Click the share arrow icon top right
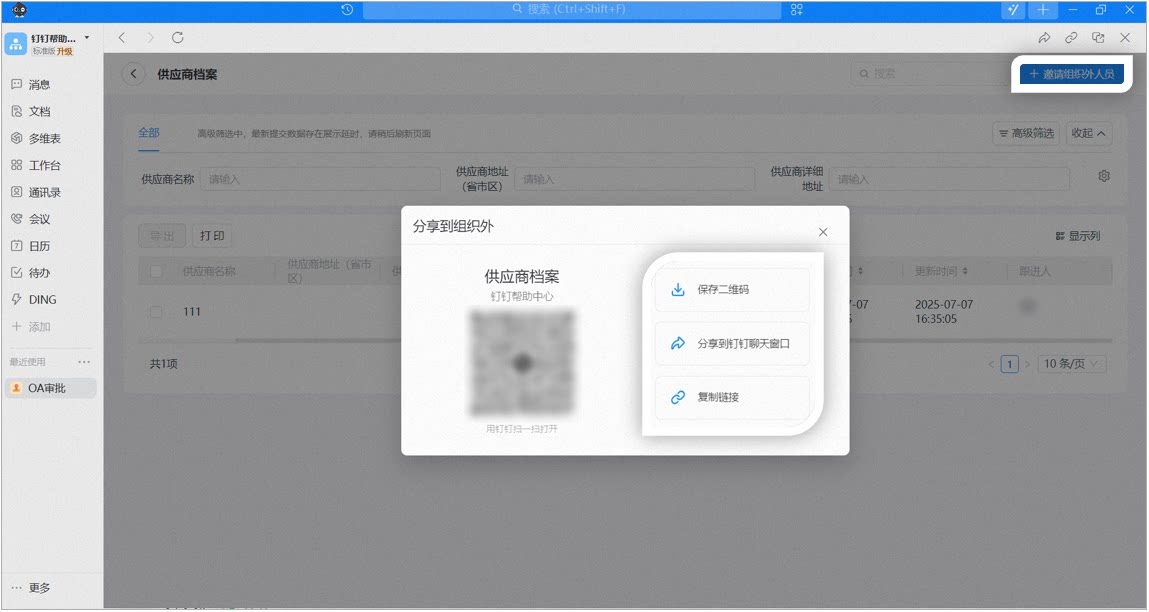1149x612 pixels. [1044, 37]
